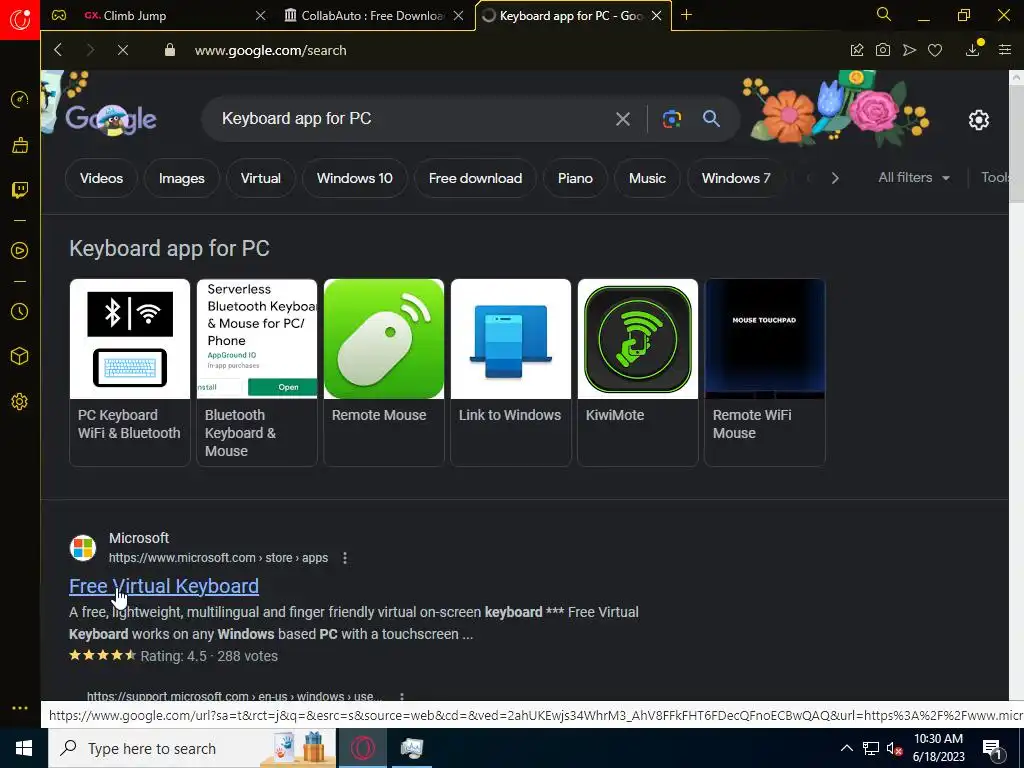Open a new browser tab
Image resolution: width=1024 pixels, height=768 pixels.
coord(686,15)
